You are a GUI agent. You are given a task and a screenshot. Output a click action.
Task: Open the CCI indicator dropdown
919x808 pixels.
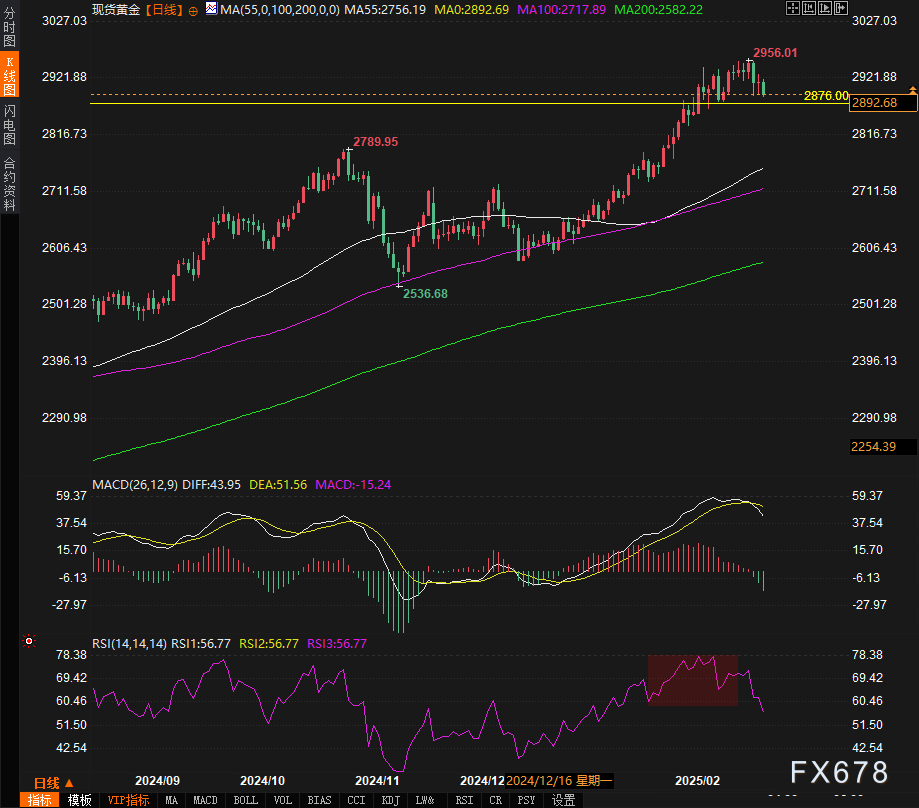pos(356,800)
